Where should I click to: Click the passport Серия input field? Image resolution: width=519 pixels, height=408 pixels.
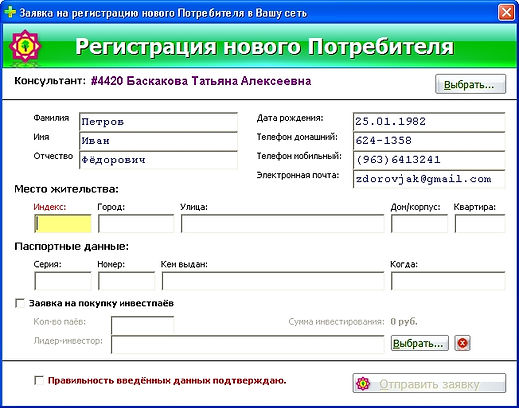pos(63,281)
